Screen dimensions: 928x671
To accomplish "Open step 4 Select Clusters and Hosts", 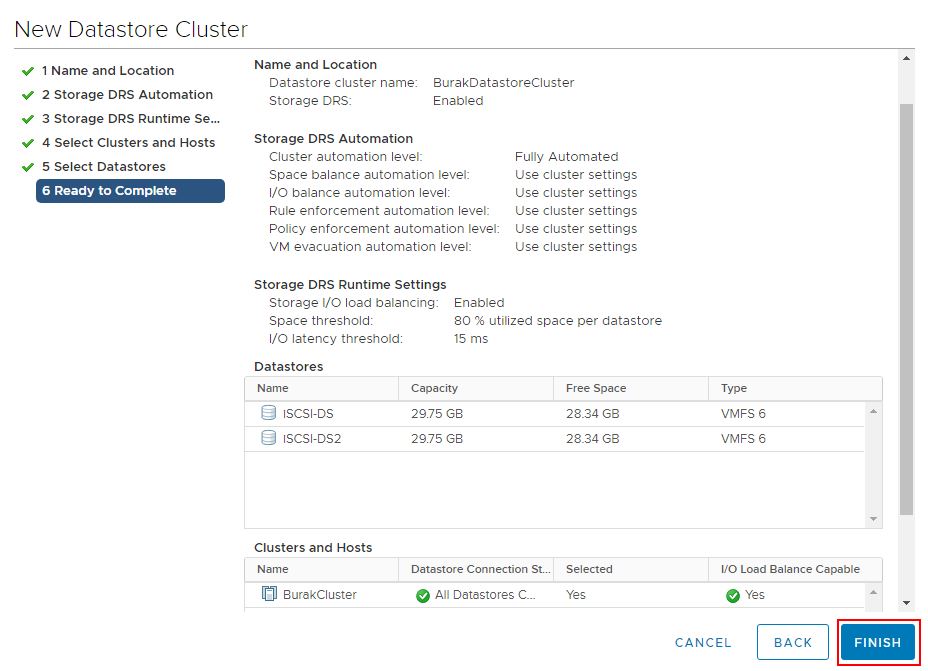I will tap(128, 143).
